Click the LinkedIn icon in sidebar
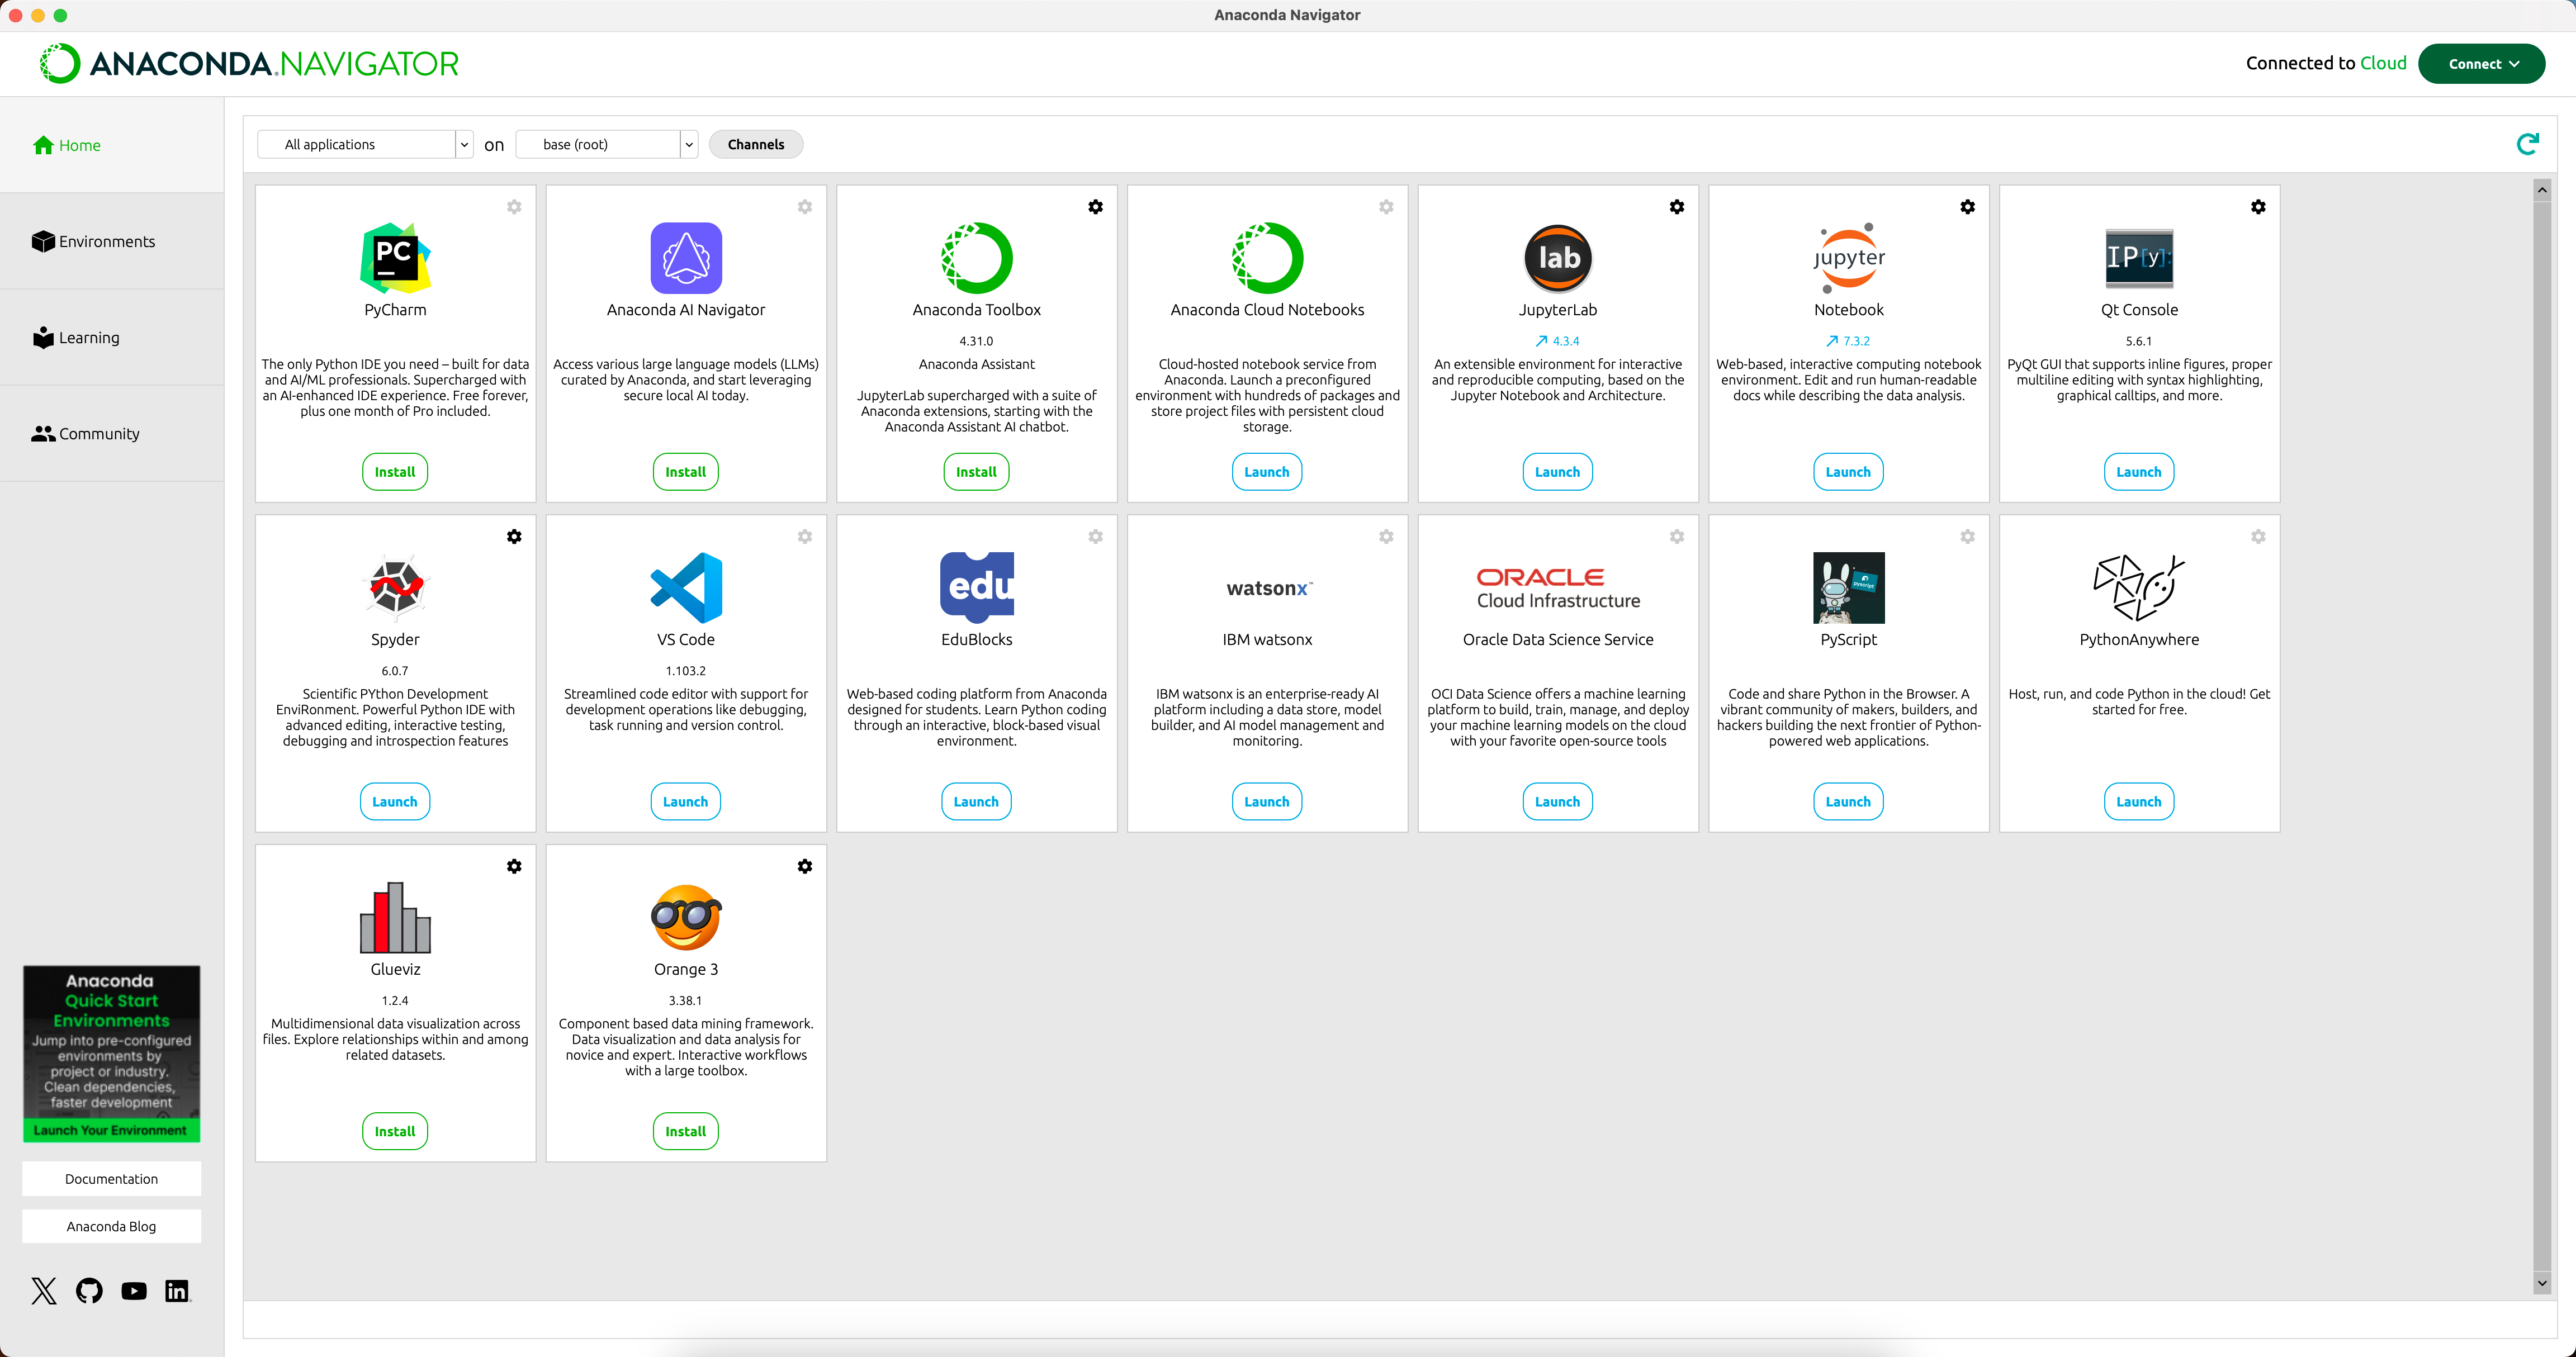2576x1357 pixels. pyautogui.click(x=177, y=1290)
